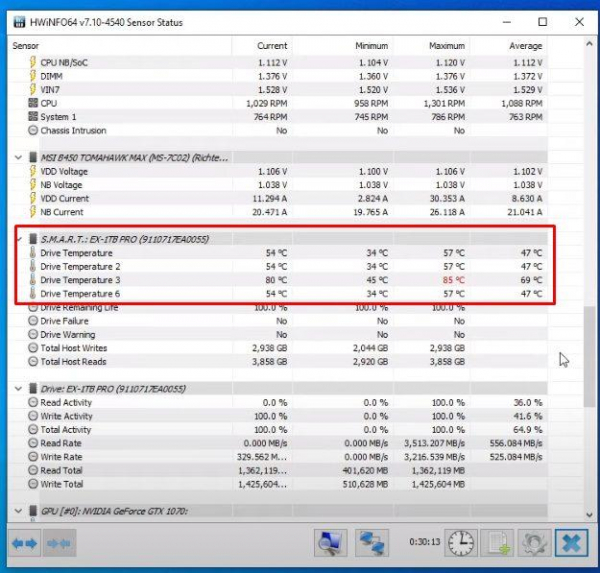Image resolution: width=600 pixels, height=573 pixels.
Task: Click the collapse sensors arrows button
Action: coord(59,543)
